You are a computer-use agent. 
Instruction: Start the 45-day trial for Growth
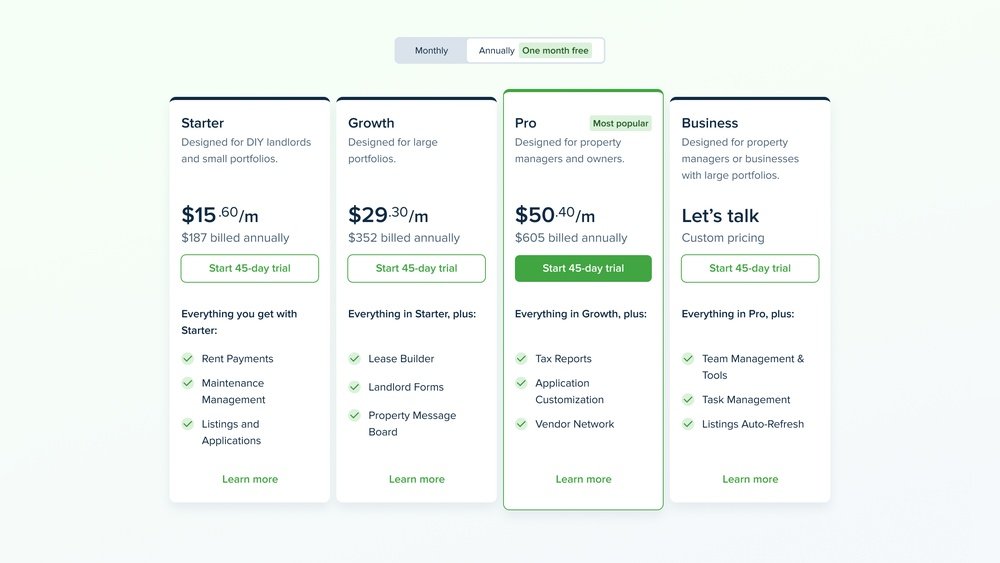(416, 268)
